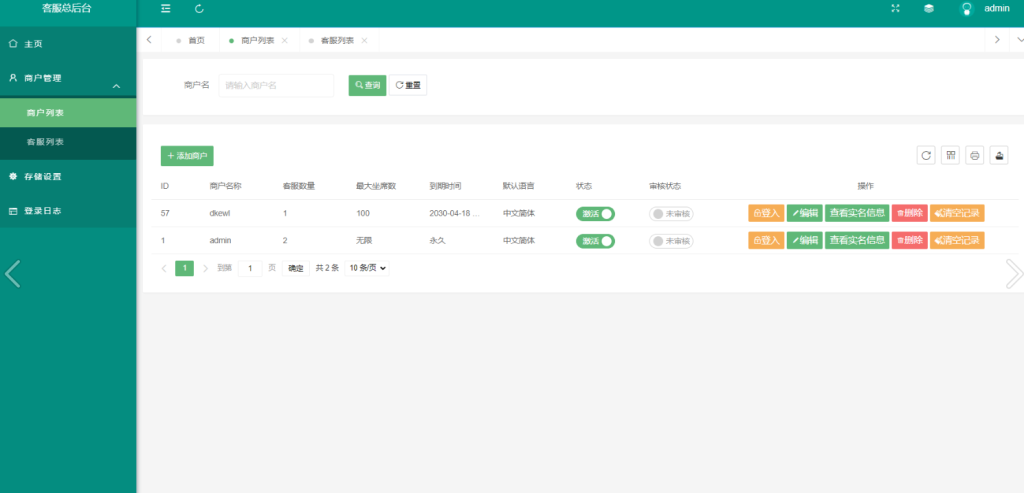Open the admin account menu
The width and height of the screenshot is (1024, 493).
pyautogui.click(x=997, y=8)
